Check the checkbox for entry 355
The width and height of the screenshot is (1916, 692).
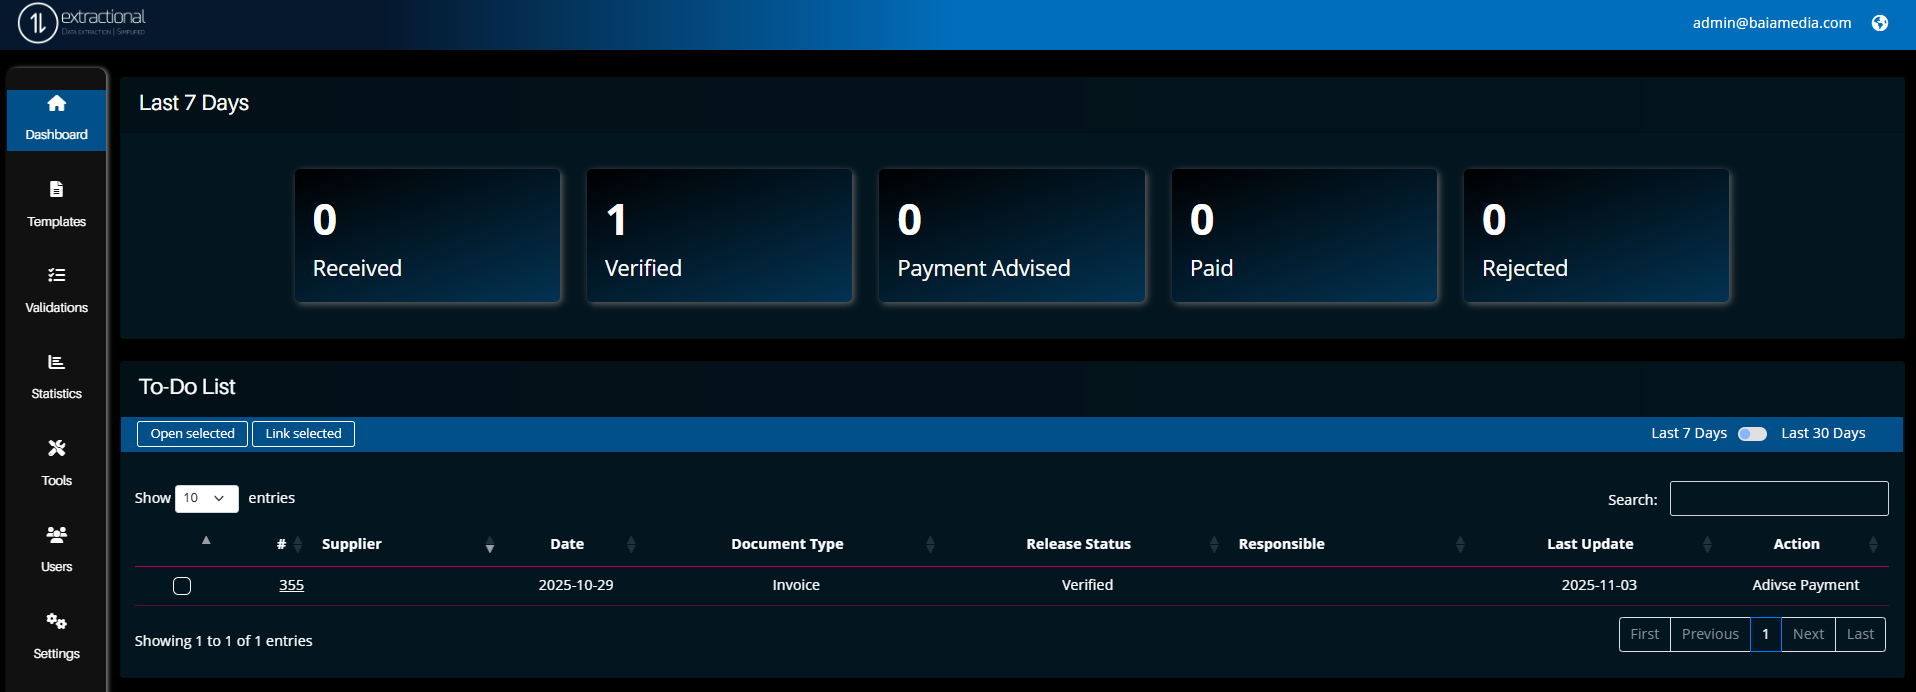point(182,586)
